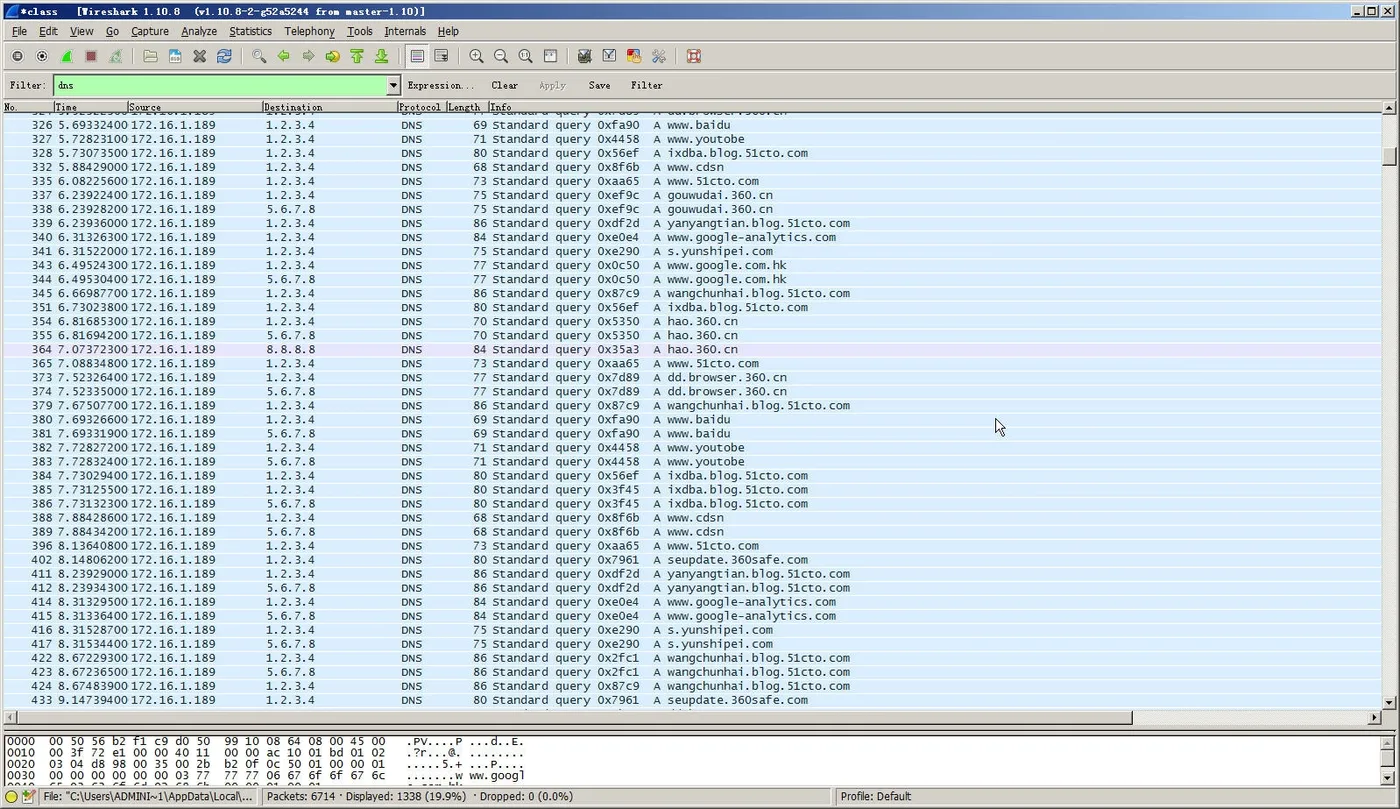Reload this capture file icon
This screenshot has width=1400, height=809.
[x=224, y=57]
